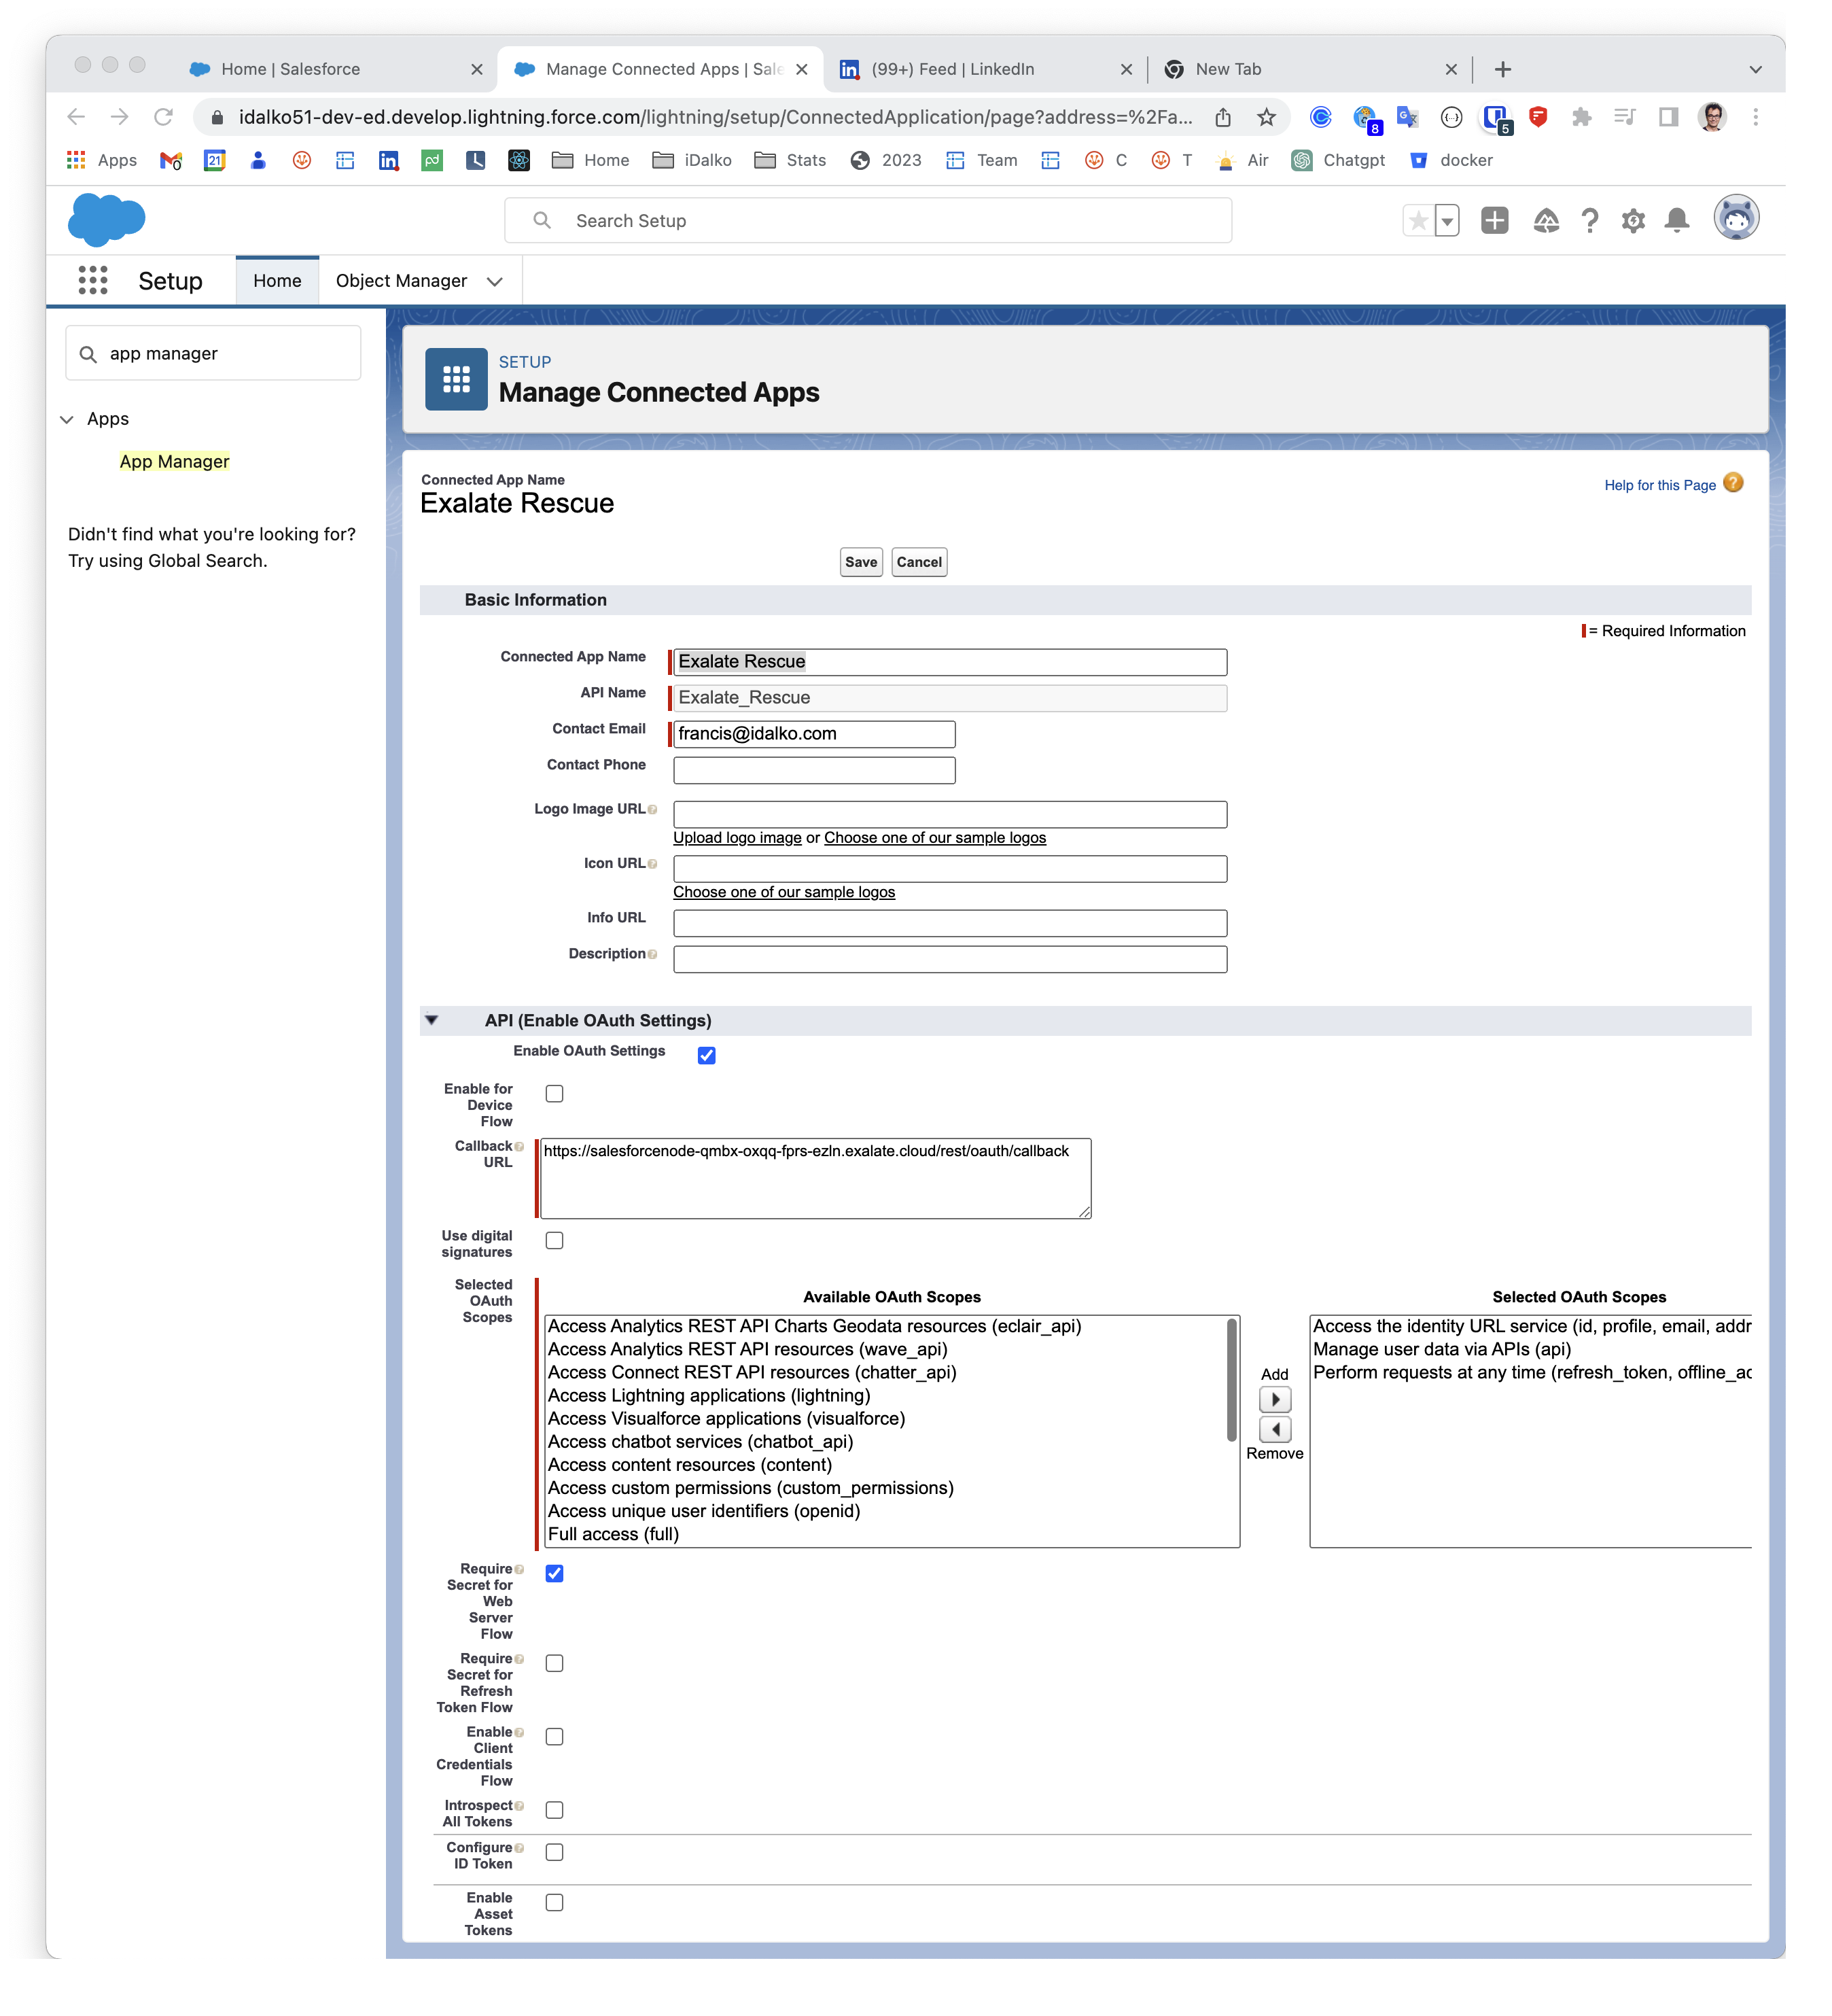Click the Add scope arrow button
The width and height of the screenshot is (1832, 2016).
pos(1275,1399)
